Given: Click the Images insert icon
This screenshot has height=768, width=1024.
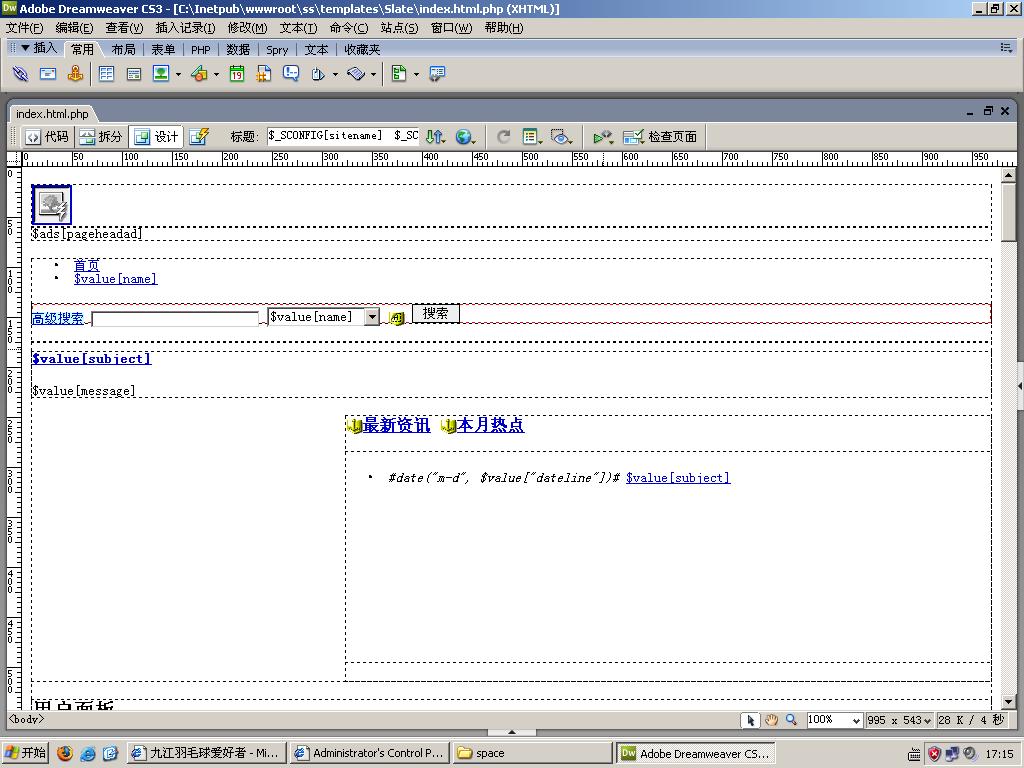Looking at the screenshot, I should (x=161, y=74).
